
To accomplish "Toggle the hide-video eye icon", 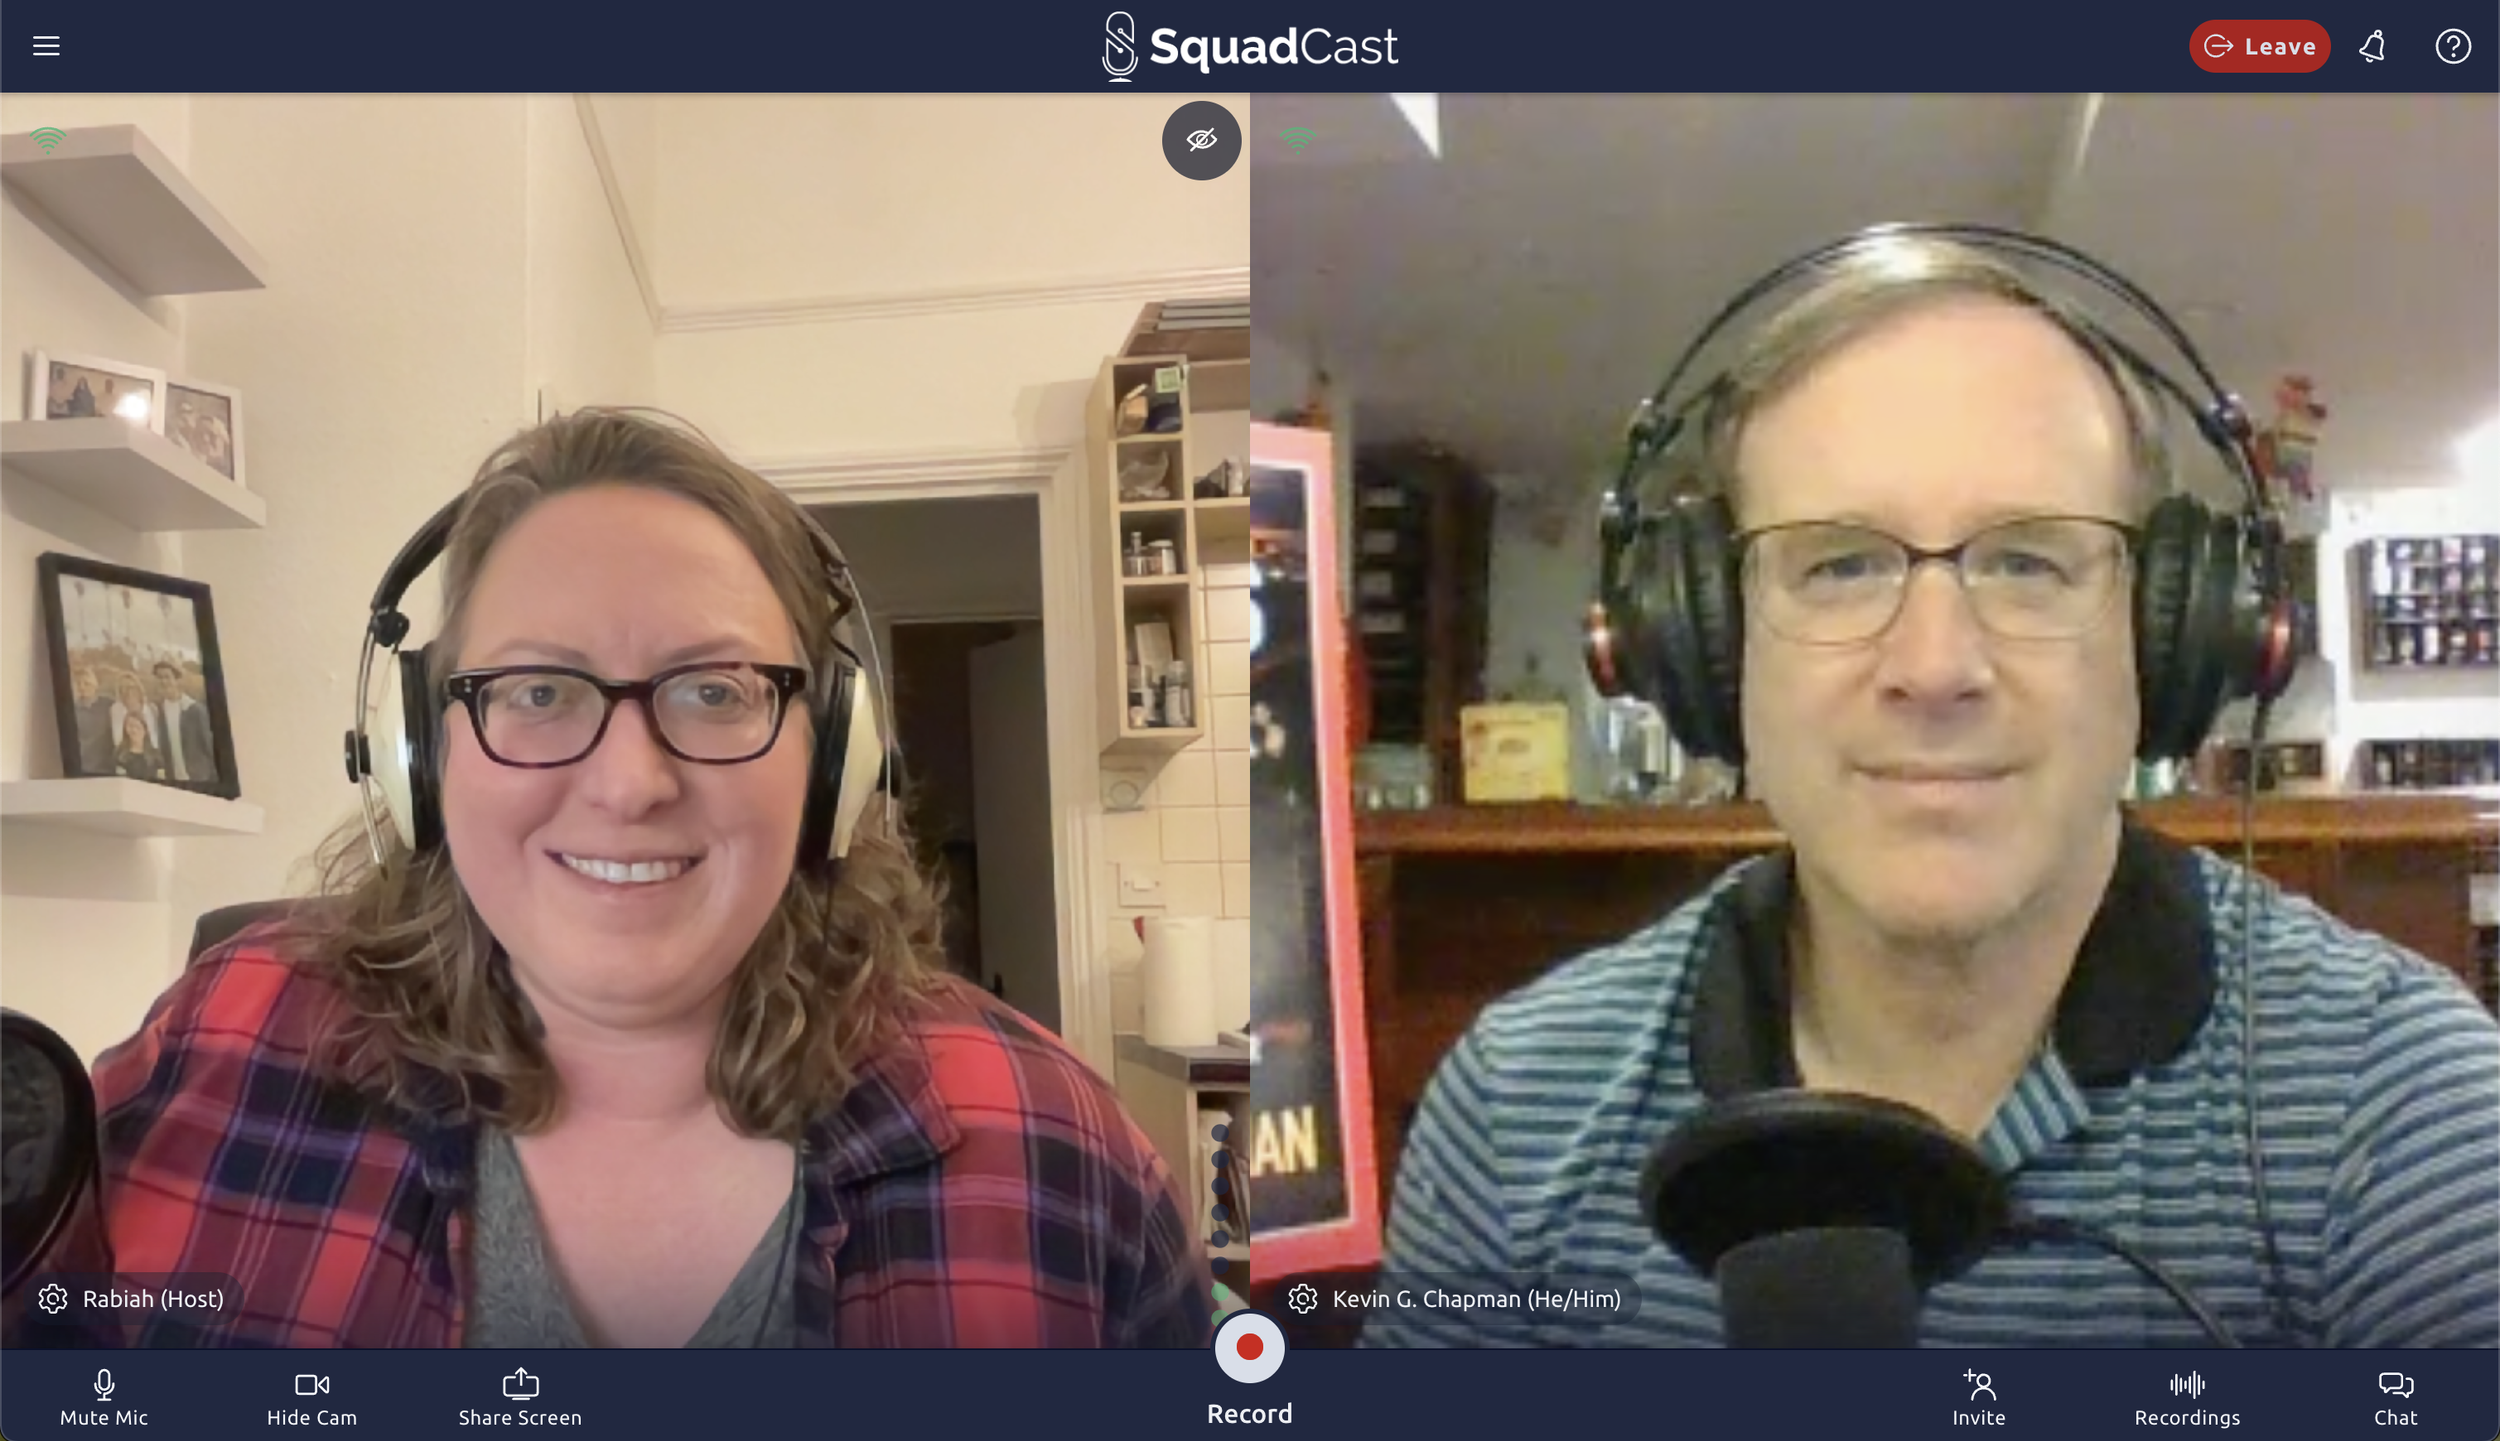I will tap(1201, 140).
